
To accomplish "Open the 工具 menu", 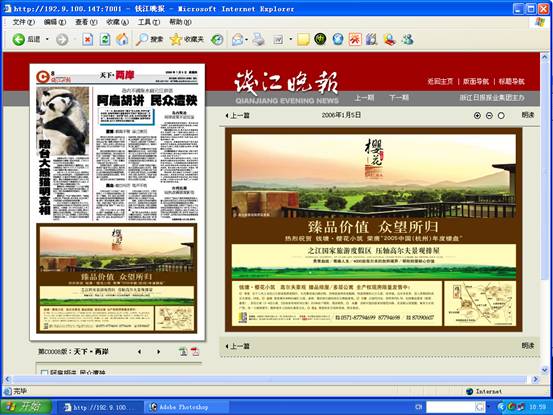I will (x=148, y=22).
